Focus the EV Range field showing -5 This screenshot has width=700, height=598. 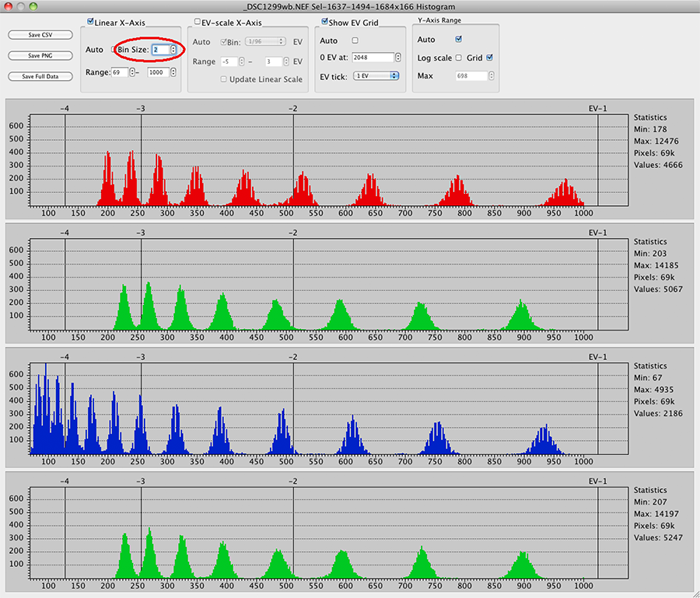pyautogui.click(x=229, y=62)
